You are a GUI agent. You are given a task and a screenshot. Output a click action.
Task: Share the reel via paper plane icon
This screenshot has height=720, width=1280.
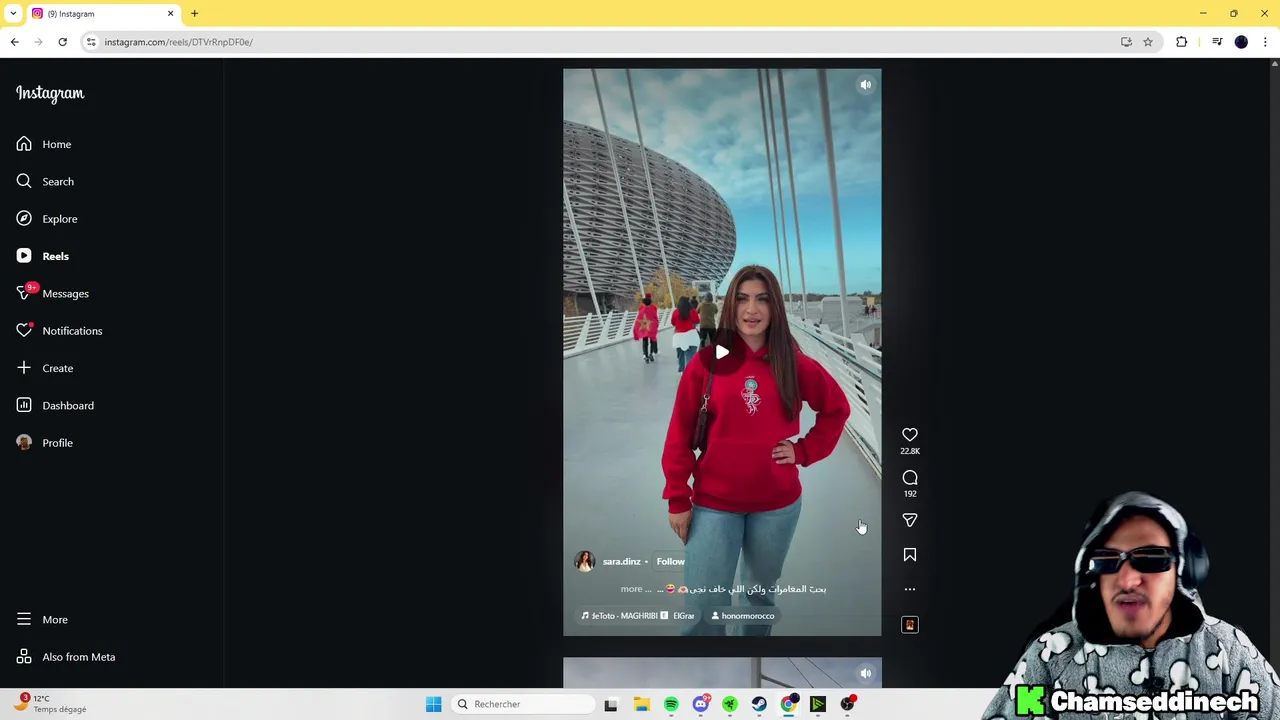pyautogui.click(x=910, y=520)
